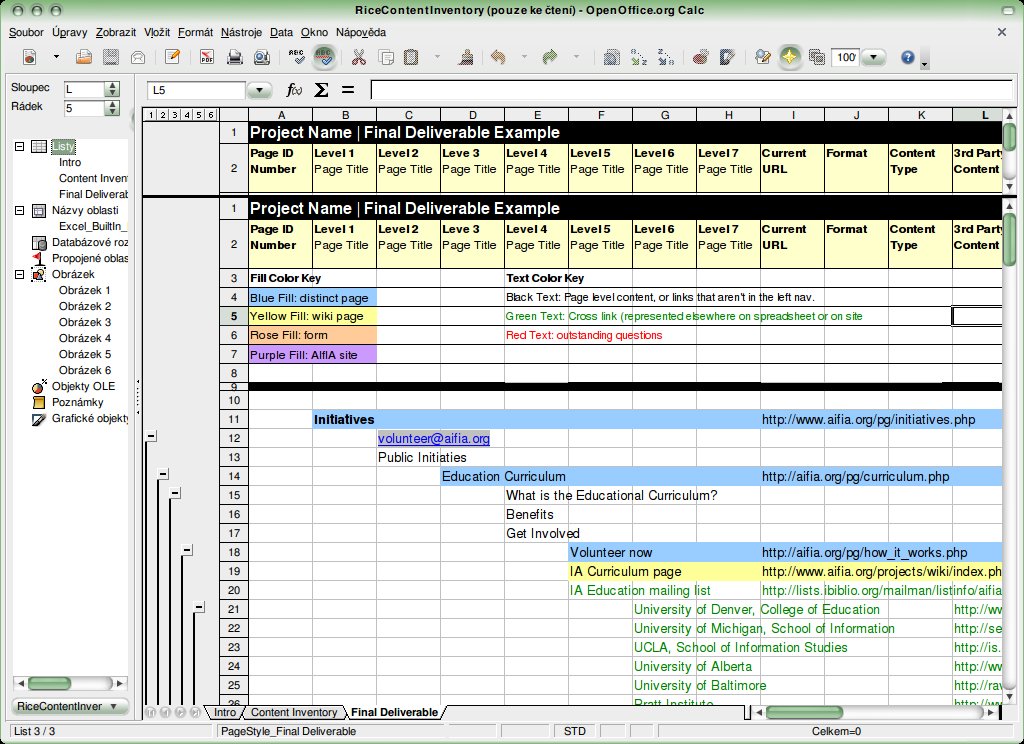Show outline level 6 button
The image size is (1024, 744).
[210, 115]
